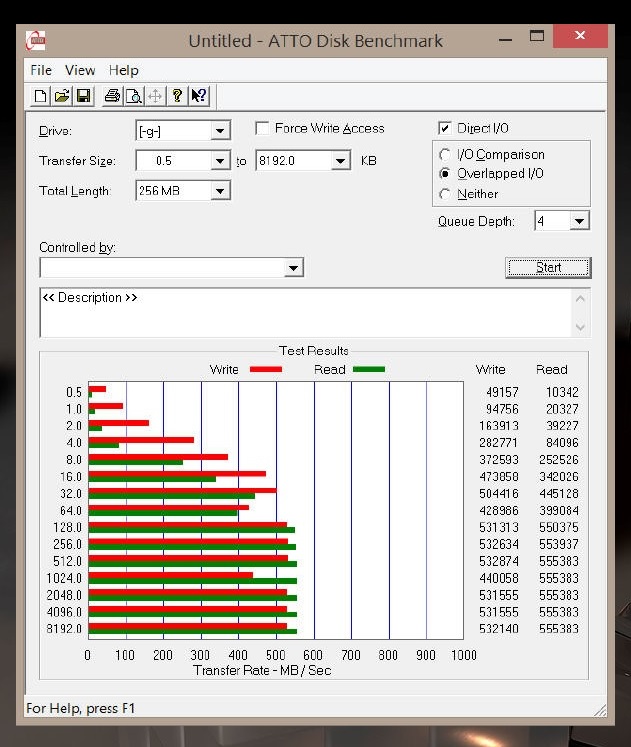The height and width of the screenshot is (747, 631).
Task: Click the red Write legend swatch
Action: (x=266, y=369)
